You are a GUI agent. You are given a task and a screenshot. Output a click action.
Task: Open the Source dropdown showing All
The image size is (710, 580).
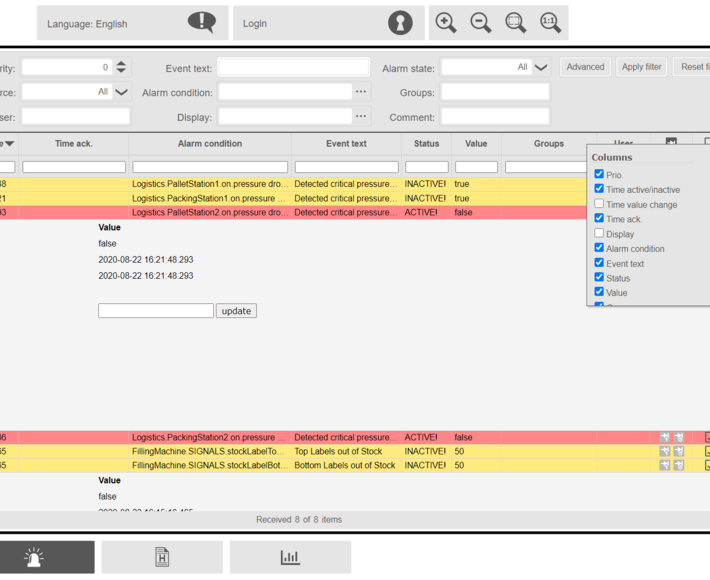pyautogui.click(x=121, y=92)
